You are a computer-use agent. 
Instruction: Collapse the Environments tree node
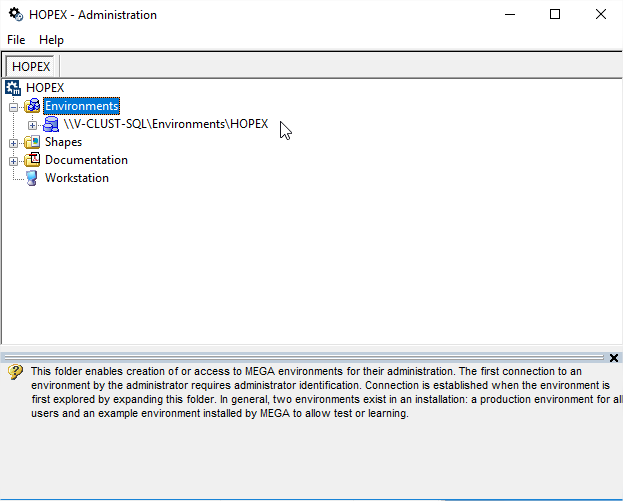click(14, 106)
